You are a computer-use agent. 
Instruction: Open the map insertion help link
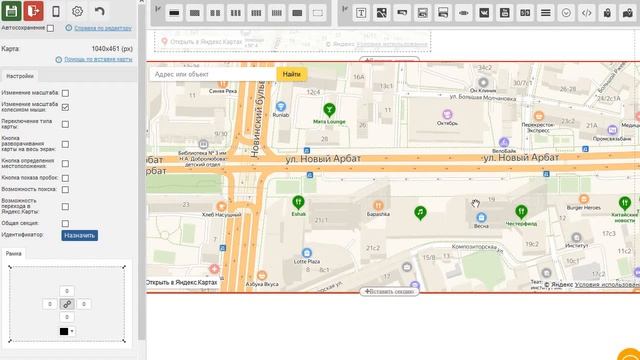(98, 60)
